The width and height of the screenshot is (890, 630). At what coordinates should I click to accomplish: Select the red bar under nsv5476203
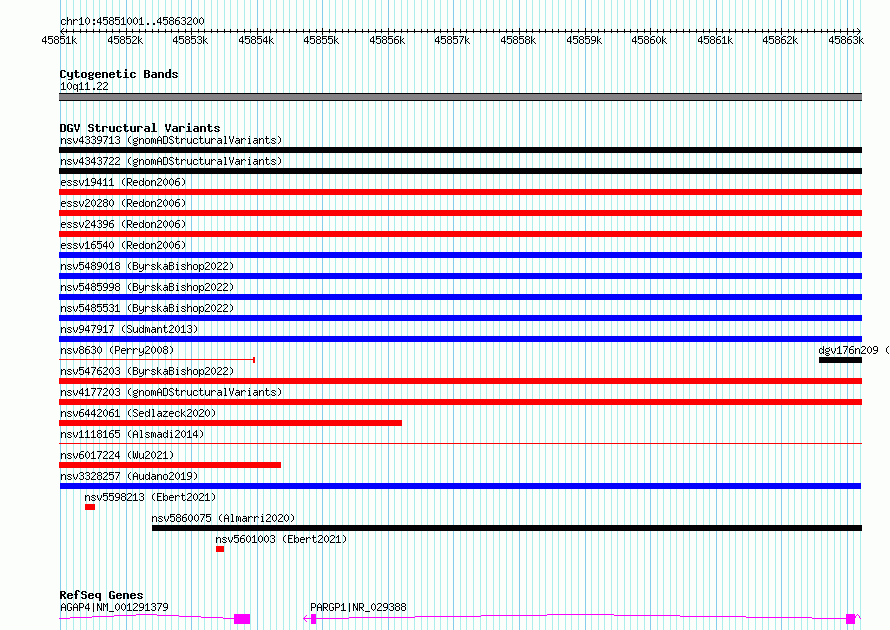coord(460,381)
